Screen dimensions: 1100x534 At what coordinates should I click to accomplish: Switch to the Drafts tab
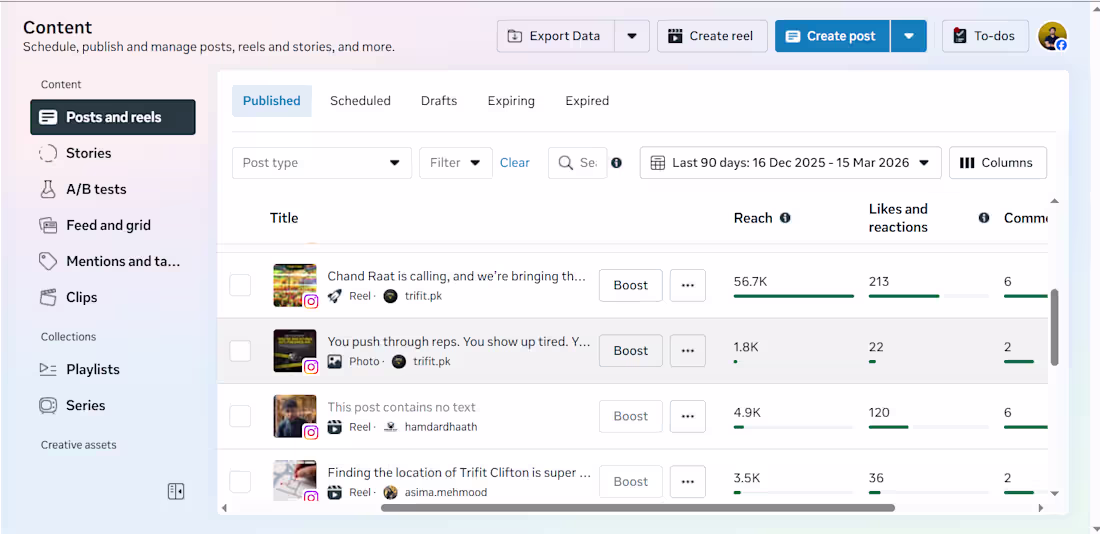coord(439,101)
